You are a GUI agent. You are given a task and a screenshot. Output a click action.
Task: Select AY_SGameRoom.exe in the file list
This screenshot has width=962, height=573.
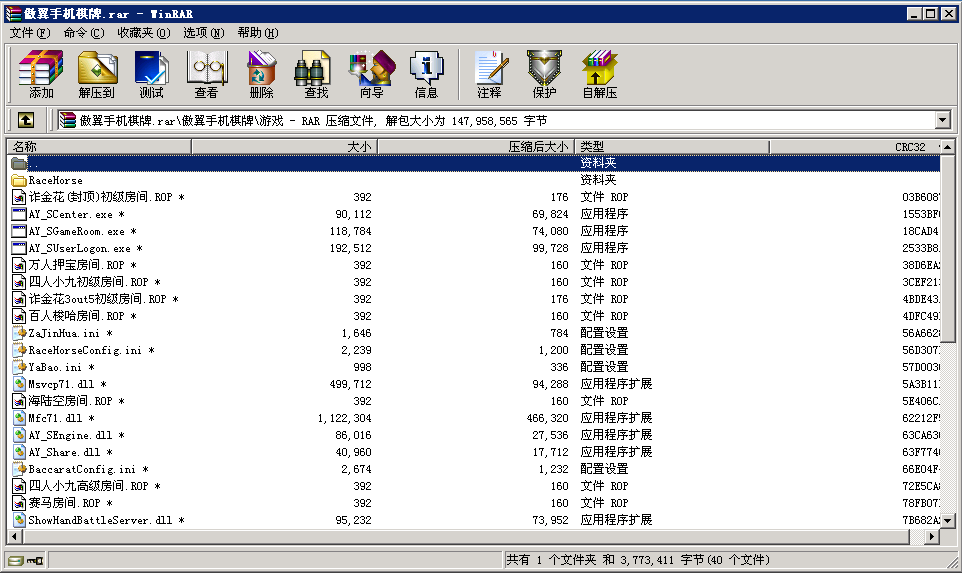(76, 231)
